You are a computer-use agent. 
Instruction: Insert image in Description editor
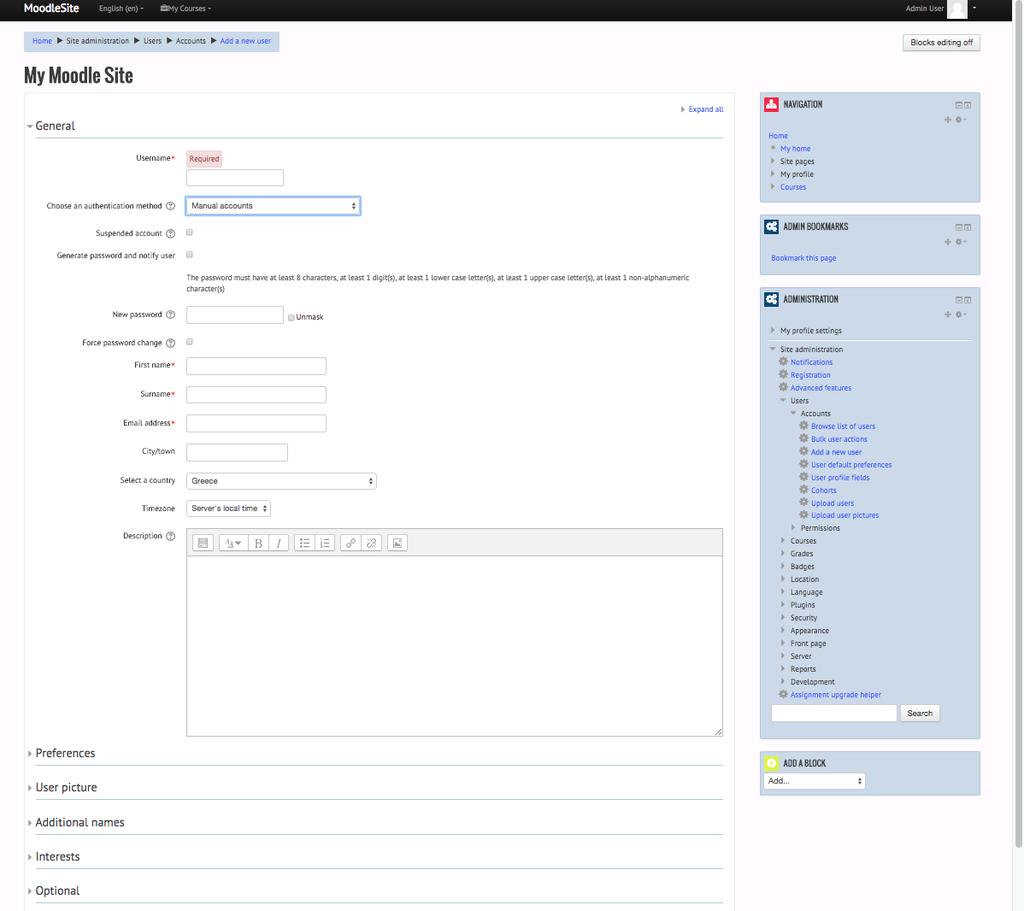(x=397, y=543)
